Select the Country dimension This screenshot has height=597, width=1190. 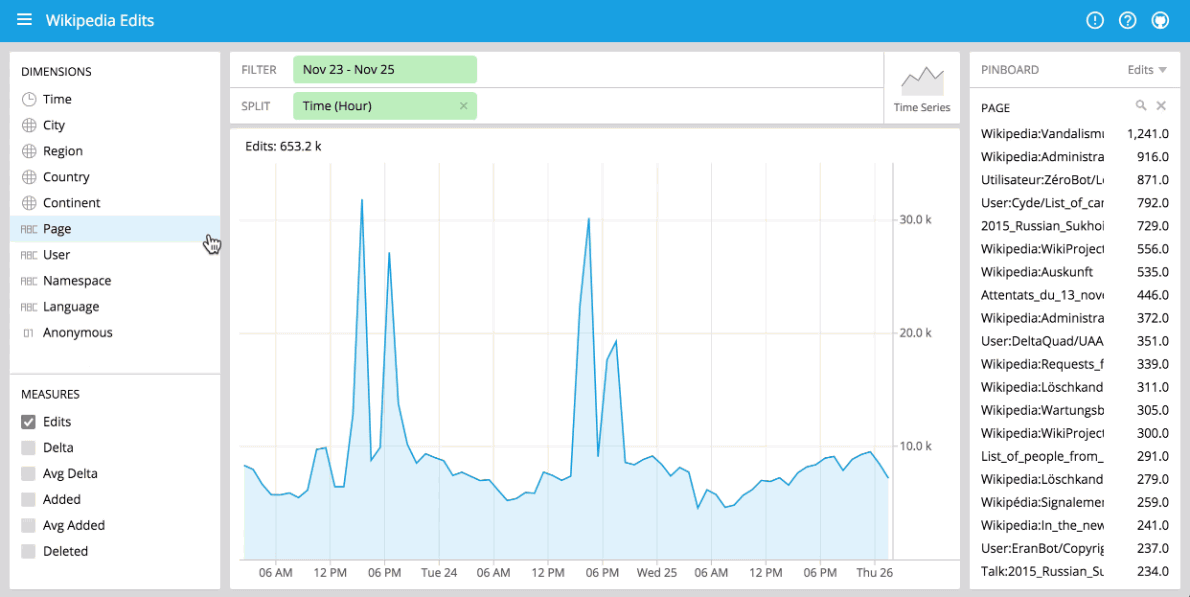[x=115, y=177]
